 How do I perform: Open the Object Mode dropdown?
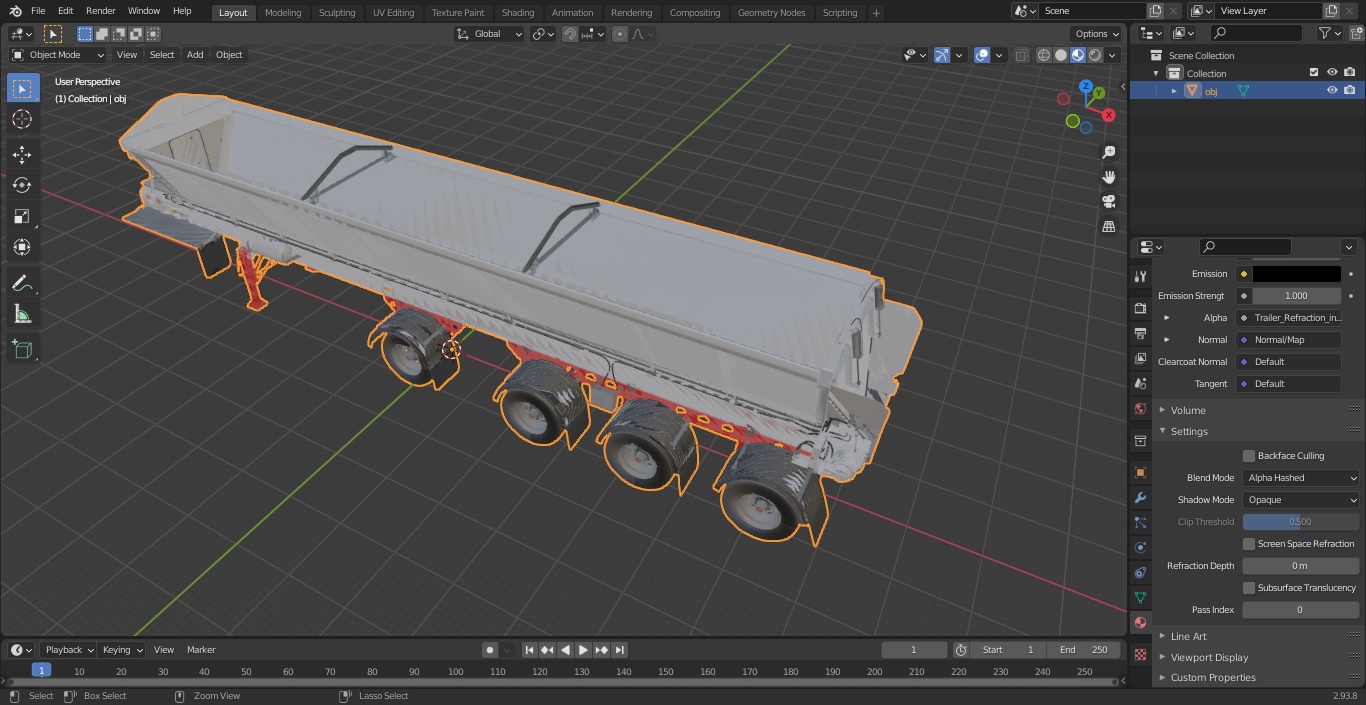point(58,55)
